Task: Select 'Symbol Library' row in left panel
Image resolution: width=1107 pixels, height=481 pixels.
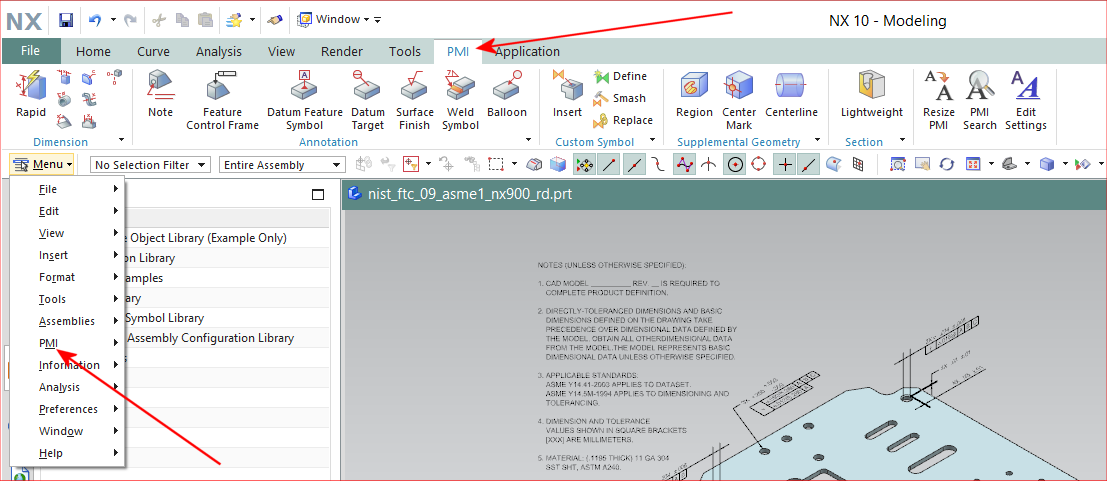Action: point(165,318)
